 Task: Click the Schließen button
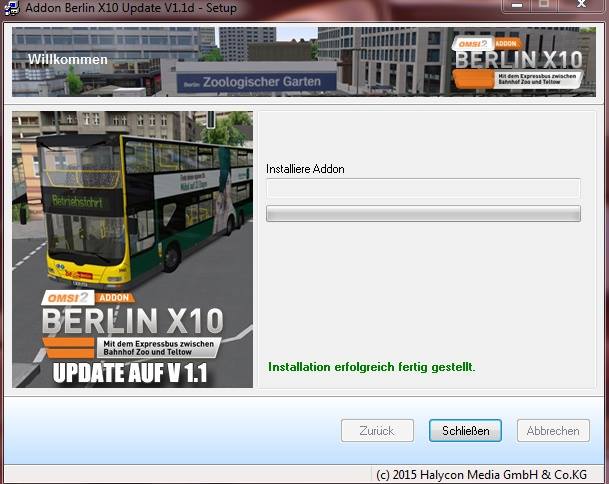tap(465, 430)
